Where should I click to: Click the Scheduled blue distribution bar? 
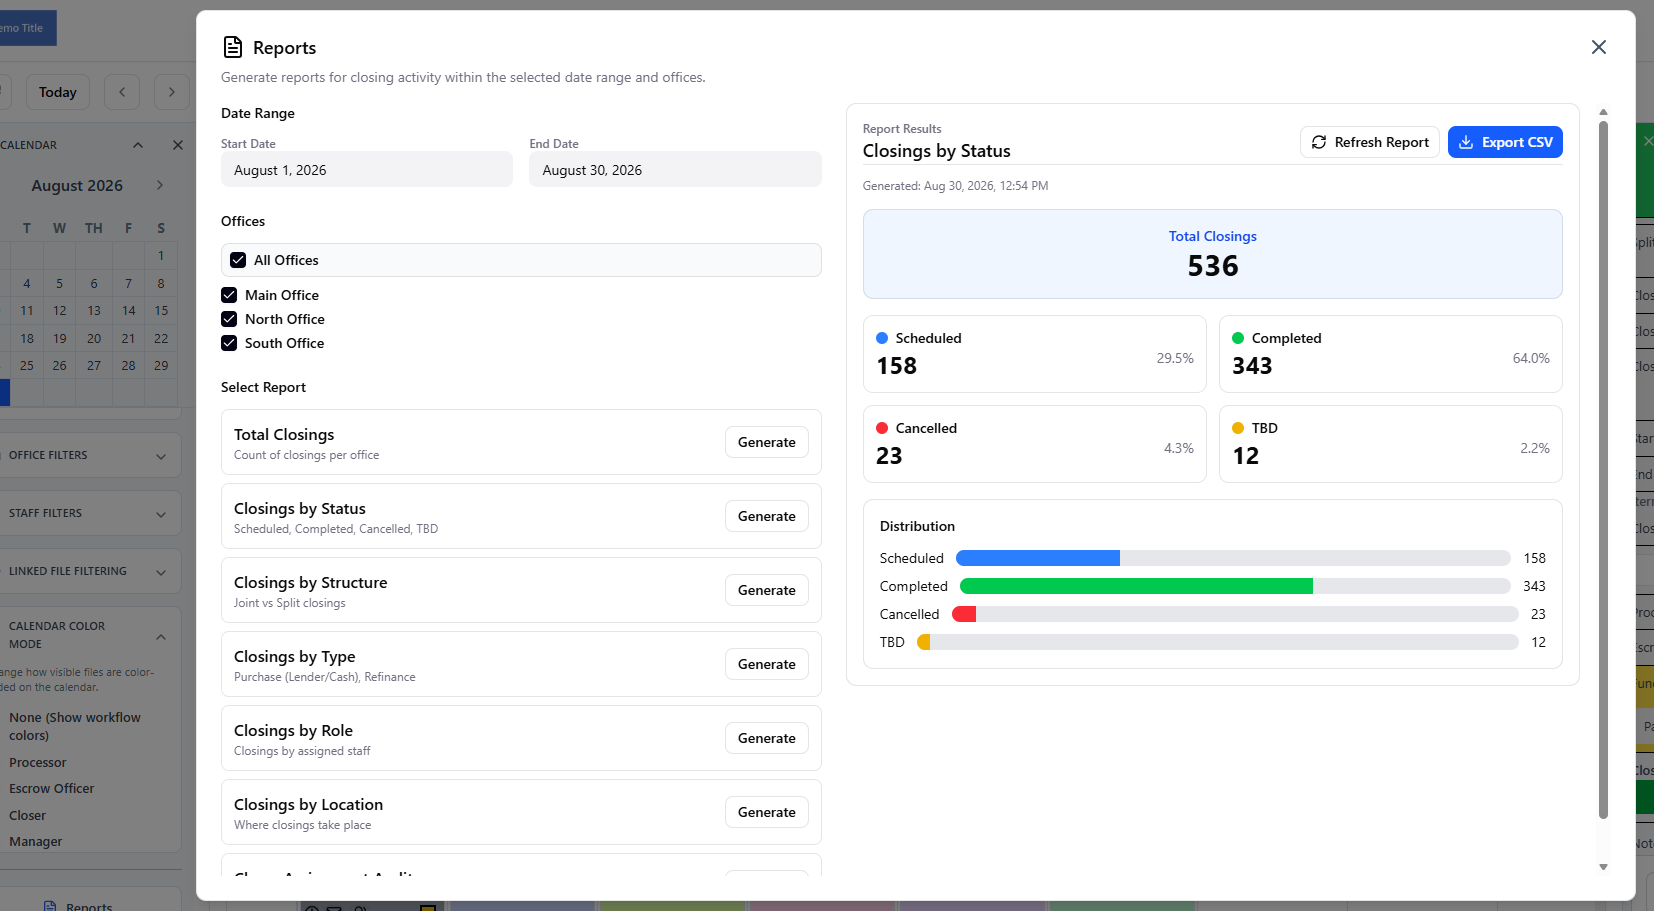pyautogui.click(x=1038, y=558)
